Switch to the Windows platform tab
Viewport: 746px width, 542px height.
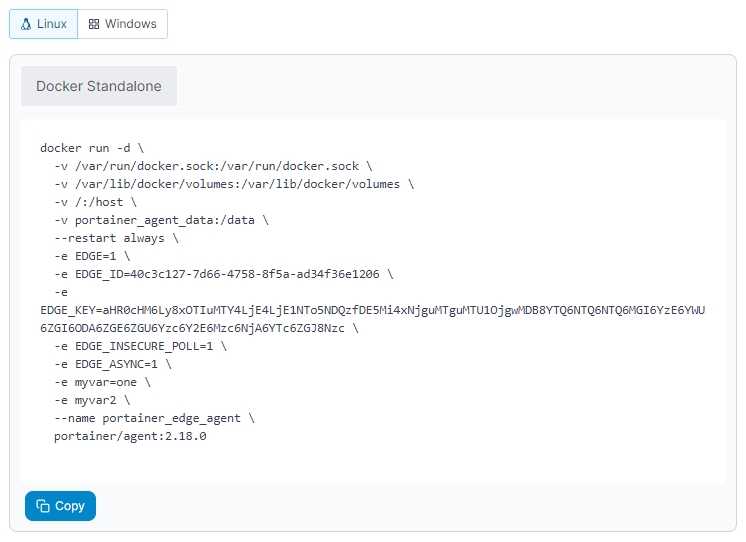(123, 24)
